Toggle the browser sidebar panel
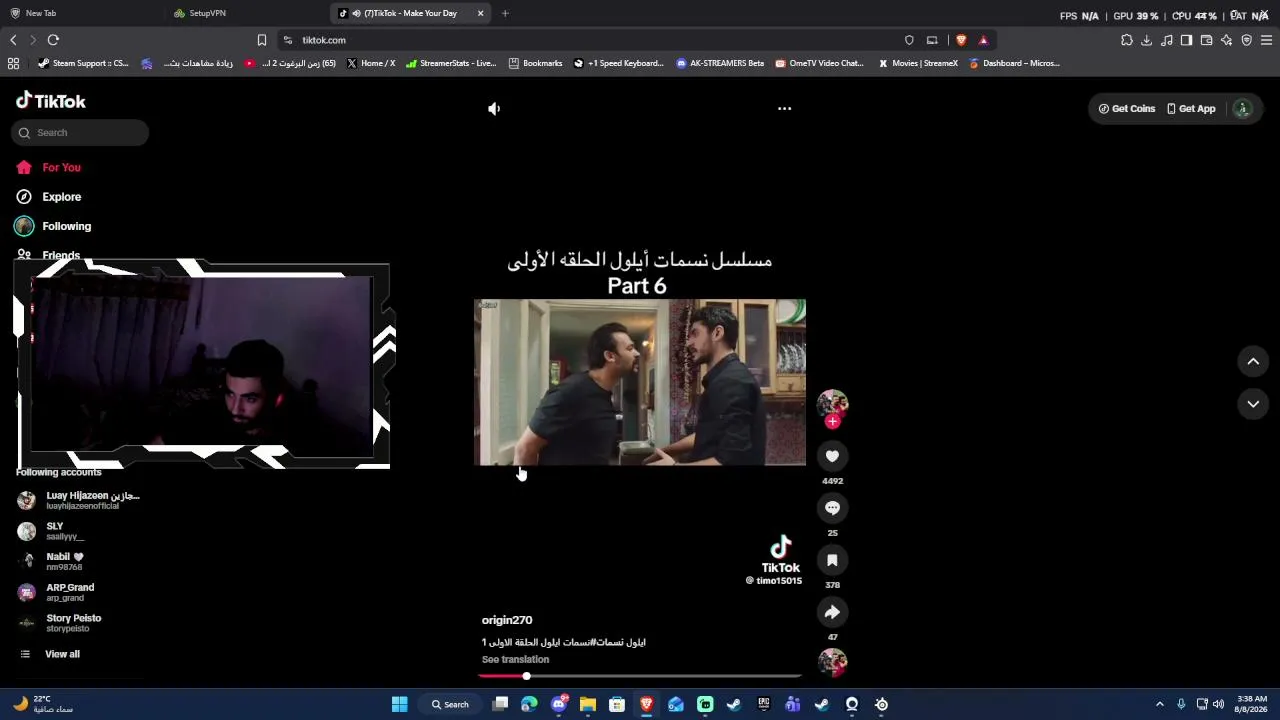The image size is (1280, 720). (x=1186, y=40)
